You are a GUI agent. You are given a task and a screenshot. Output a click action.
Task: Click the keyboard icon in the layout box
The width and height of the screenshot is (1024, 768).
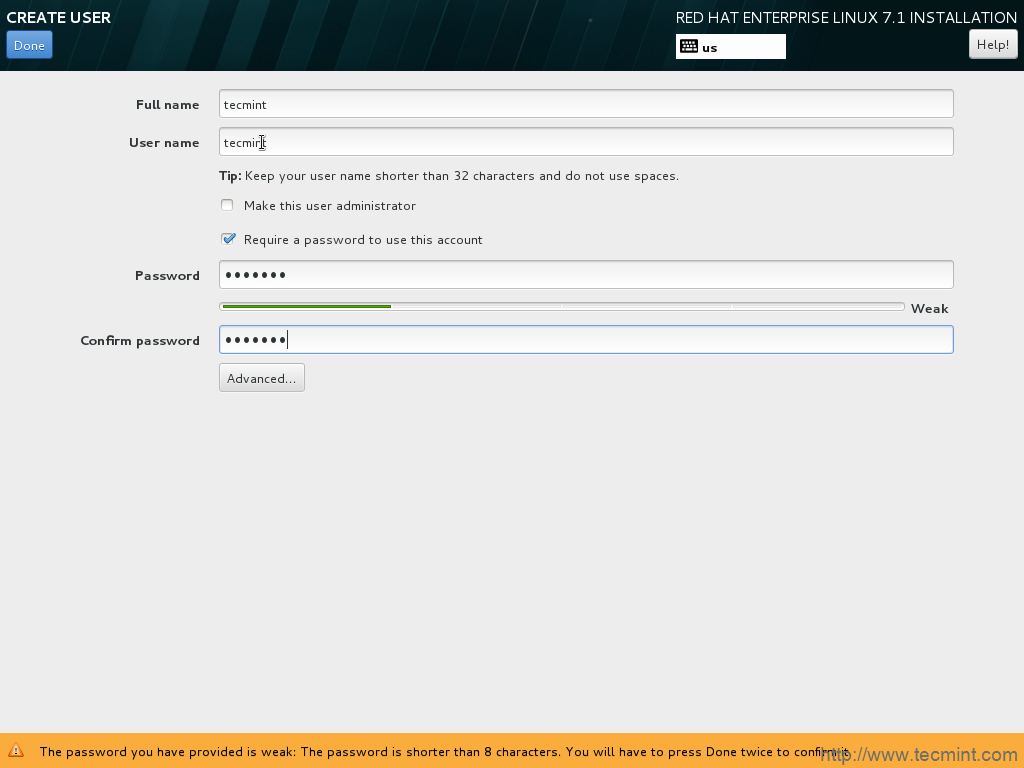(x=688, y=46)
